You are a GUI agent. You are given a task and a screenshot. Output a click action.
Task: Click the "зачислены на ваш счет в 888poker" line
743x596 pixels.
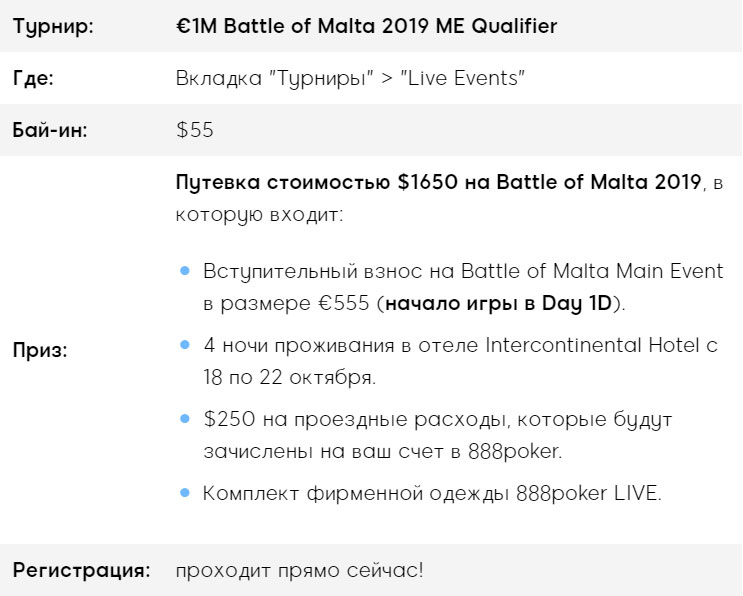click(x=380, y=451)
